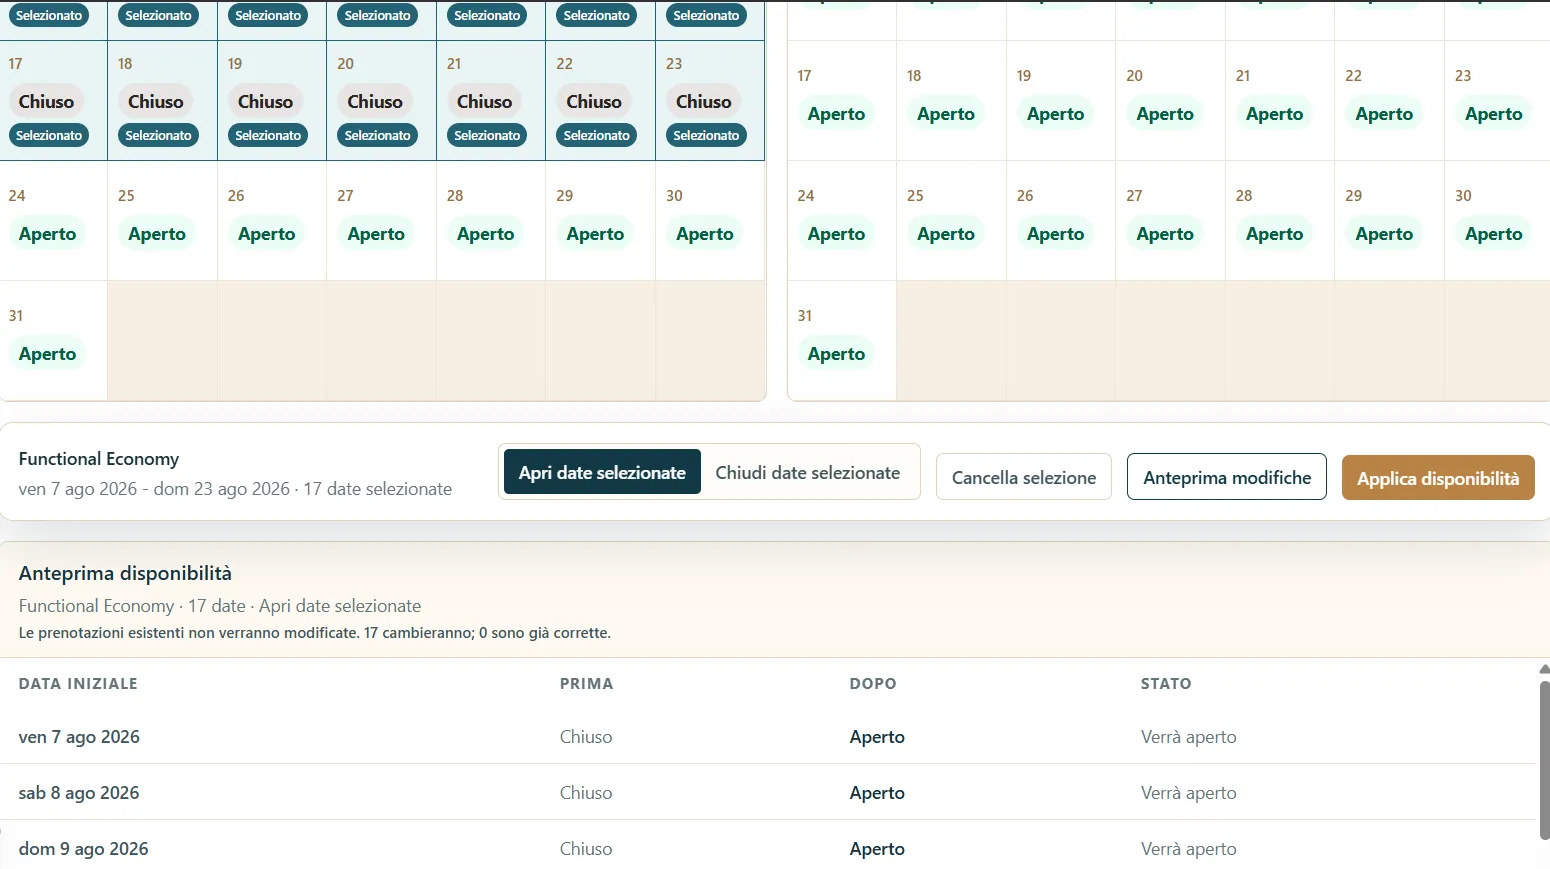Screen dimensions: 1550x869
Task: Switch to Chiudi date selezionate mode
Action: coord(807,472)
